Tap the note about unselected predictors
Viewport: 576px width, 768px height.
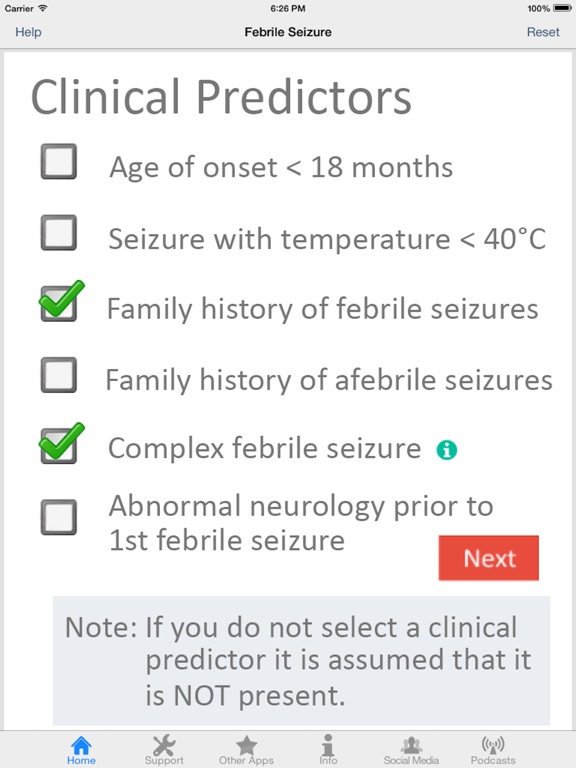pyautogui.click(x=301, y=661)
